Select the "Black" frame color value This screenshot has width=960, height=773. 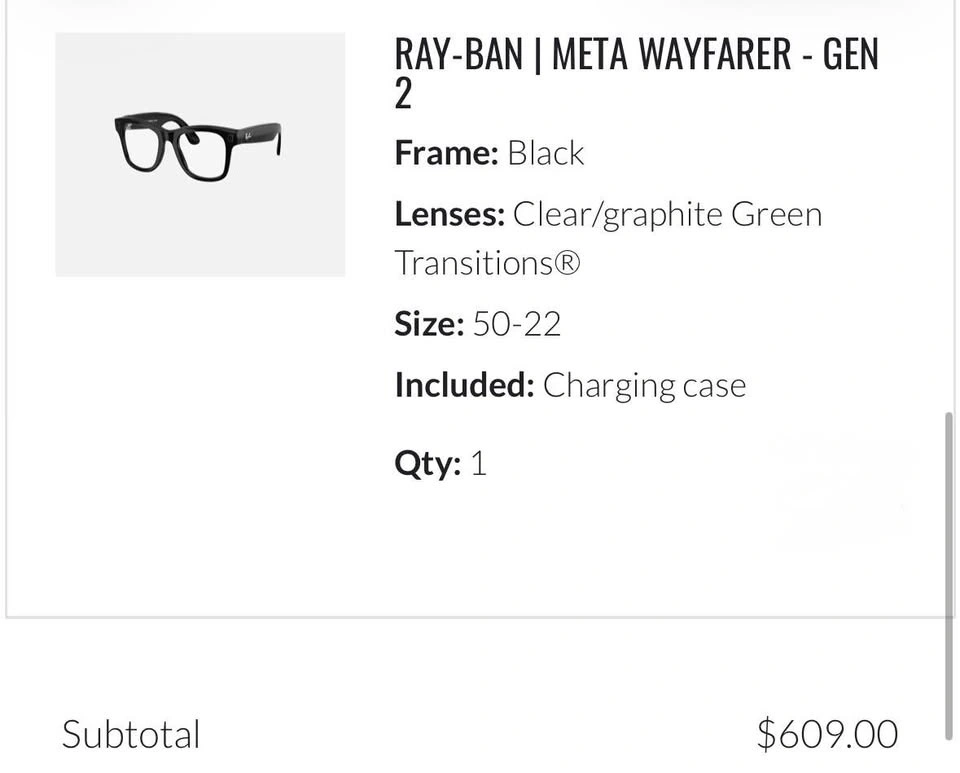[x=546, y=153]
